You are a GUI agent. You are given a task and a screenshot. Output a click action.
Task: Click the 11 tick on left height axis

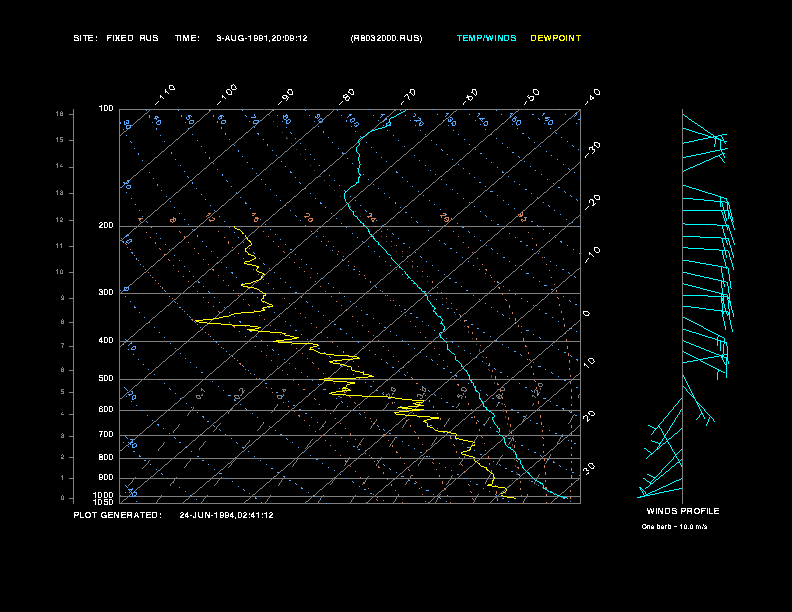pyautogui.click(x=60, y=246)
